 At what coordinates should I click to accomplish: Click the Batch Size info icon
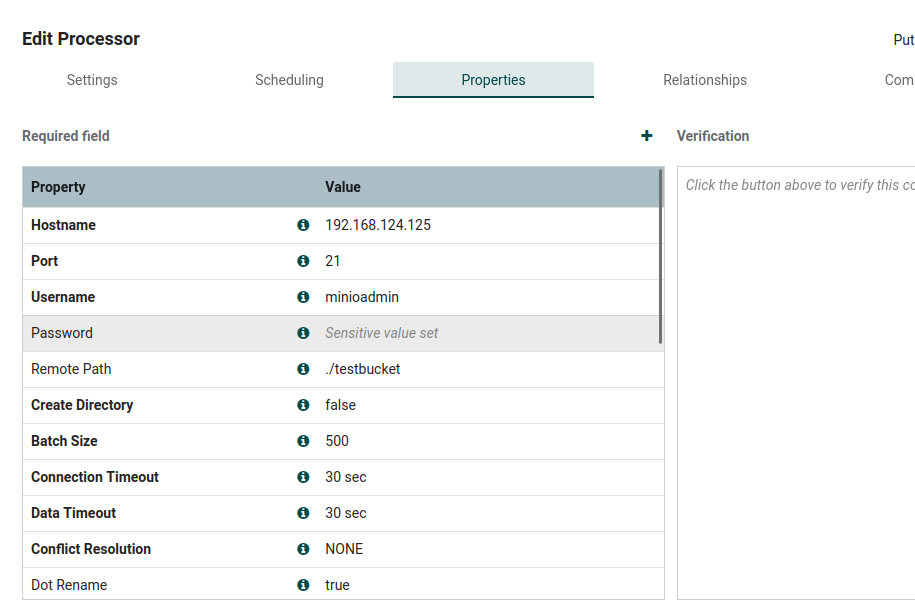click(x=303, y=441)
